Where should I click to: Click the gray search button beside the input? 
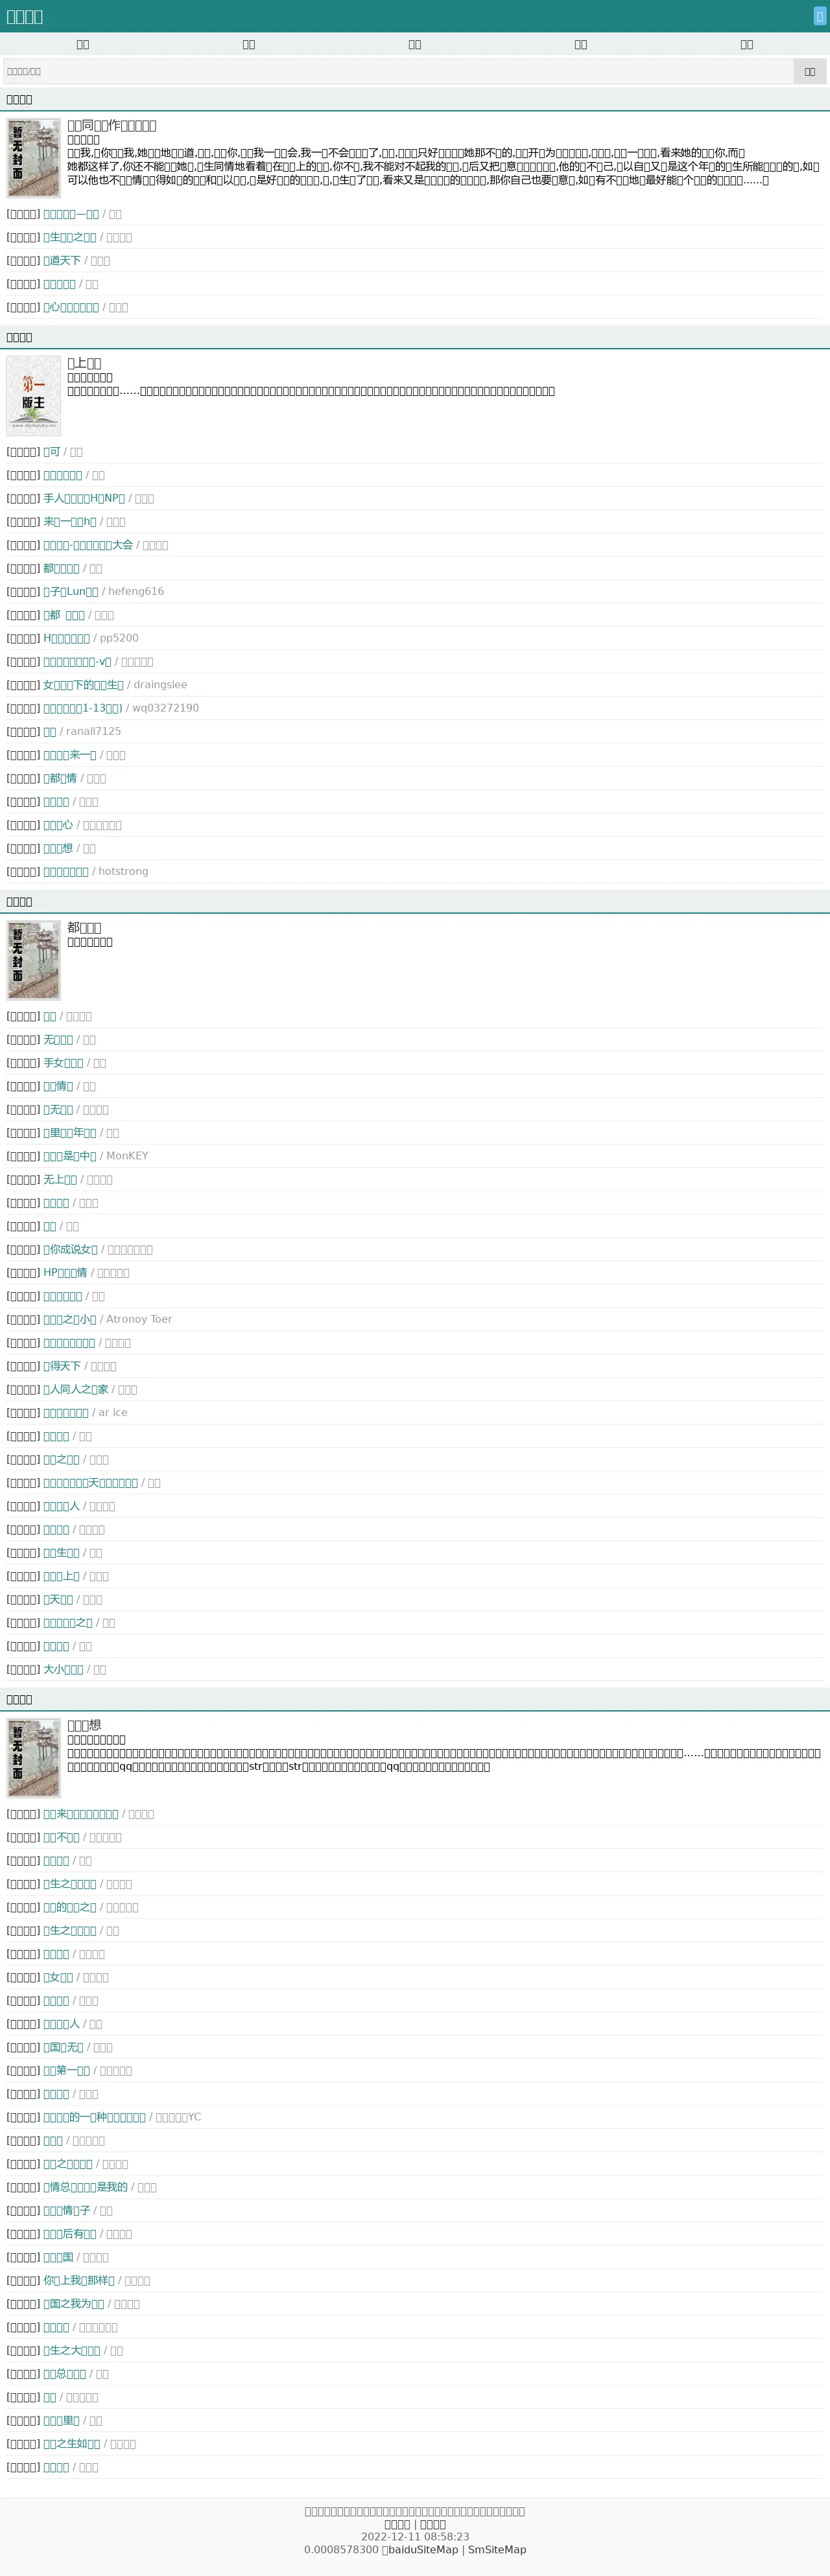tap(809, 71)
